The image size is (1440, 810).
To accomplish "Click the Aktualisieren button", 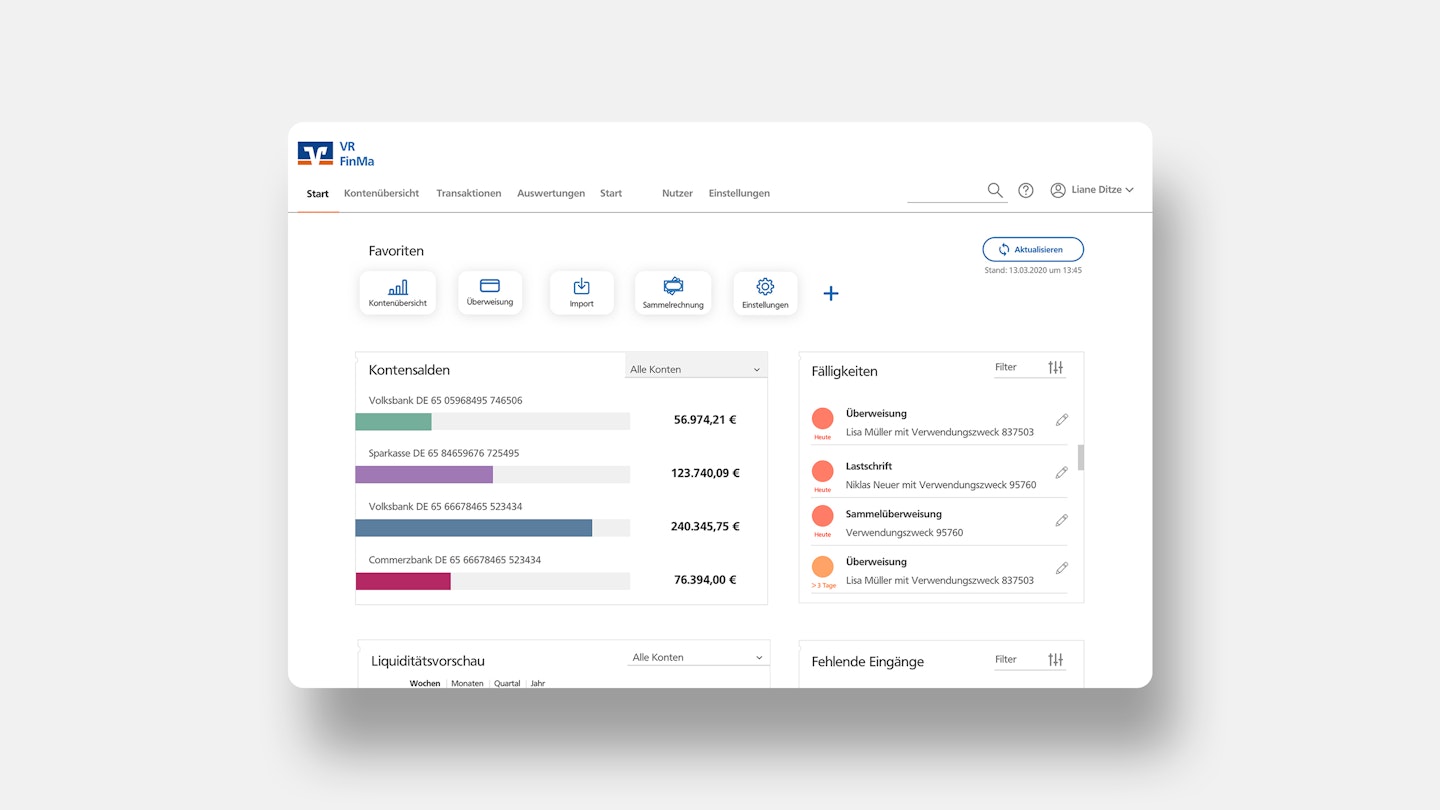I will 1032,249.
